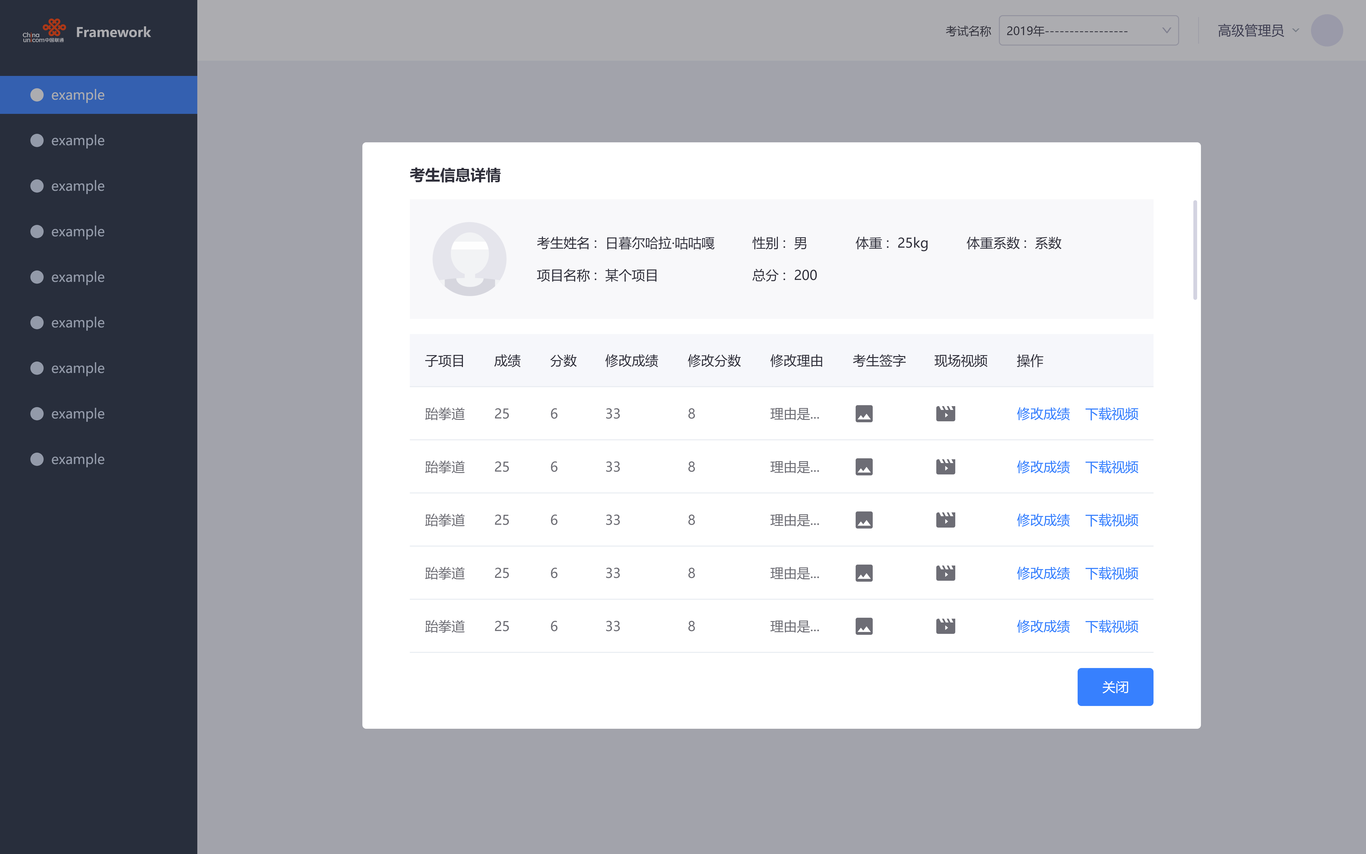This screenshot has height=854, width=1366.
Task: Play the video clip icon in first table row
Action: point(946,414)
